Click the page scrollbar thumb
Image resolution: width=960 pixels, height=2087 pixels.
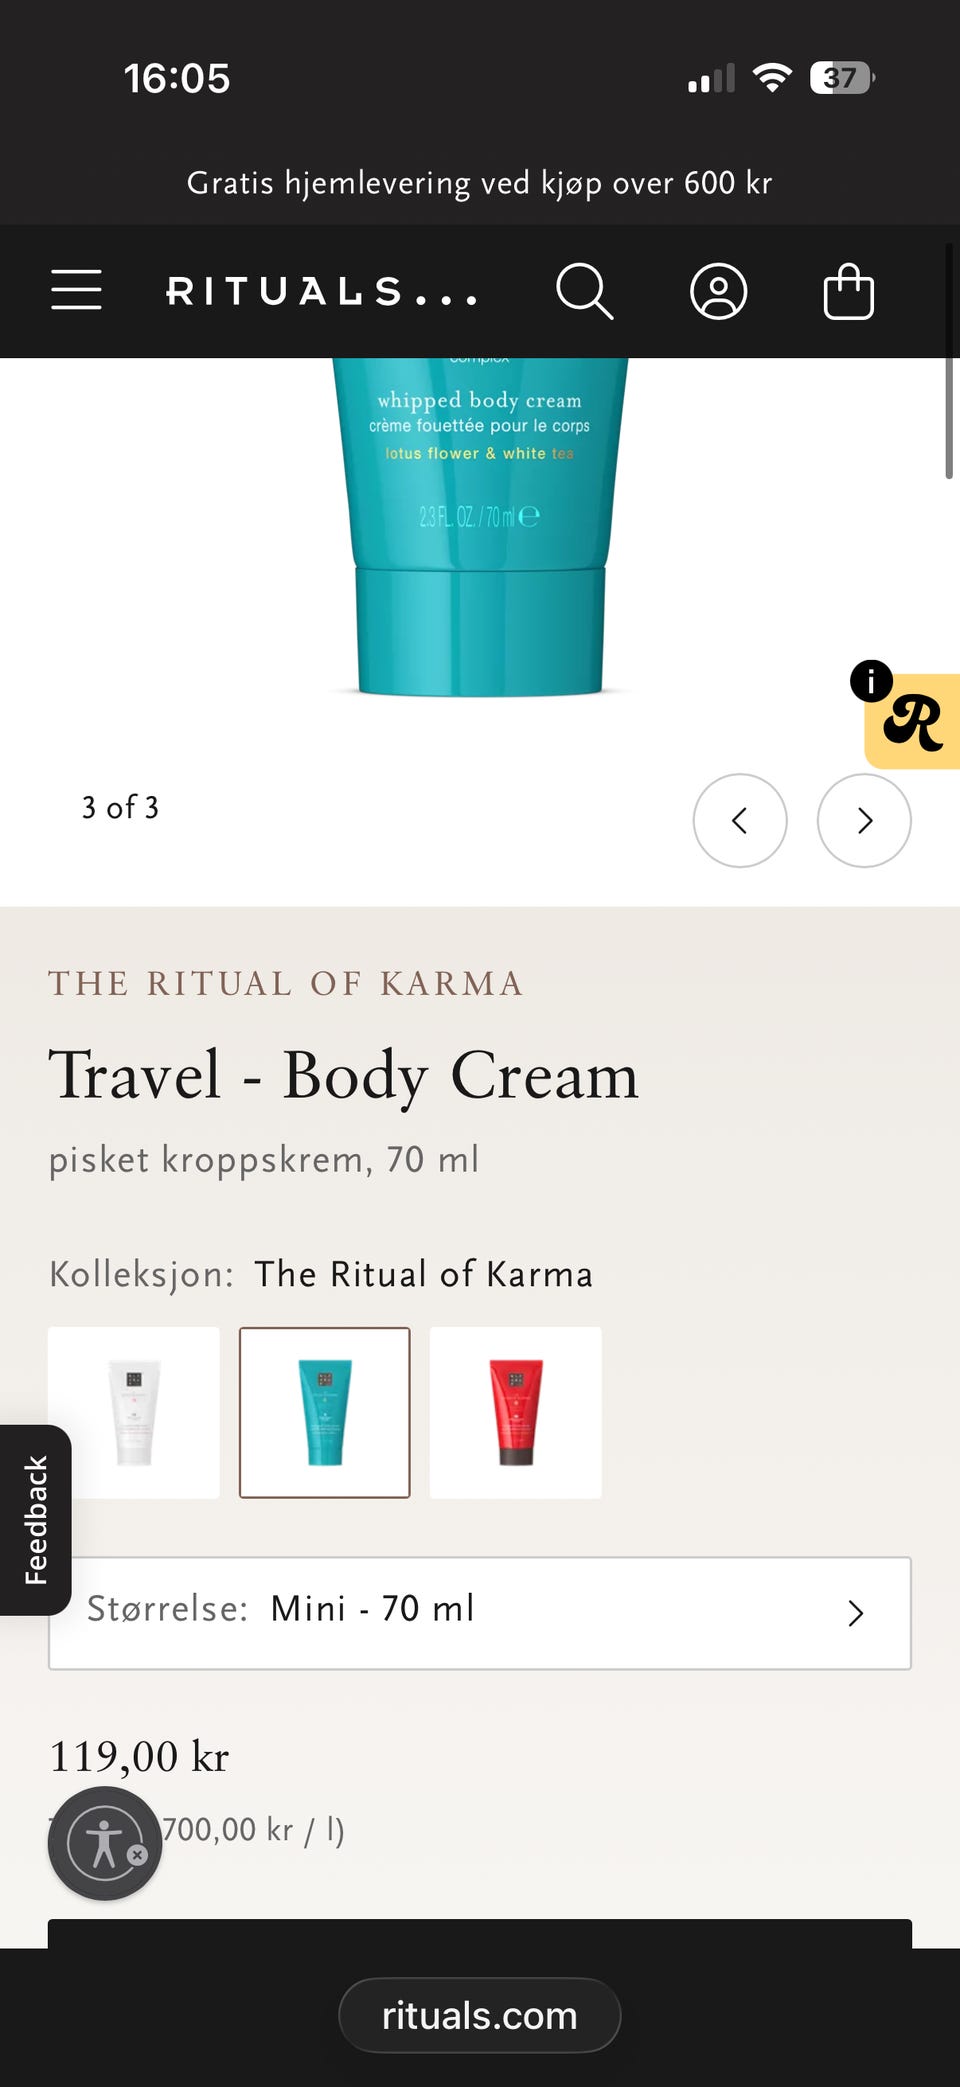[x=949, y=361]
